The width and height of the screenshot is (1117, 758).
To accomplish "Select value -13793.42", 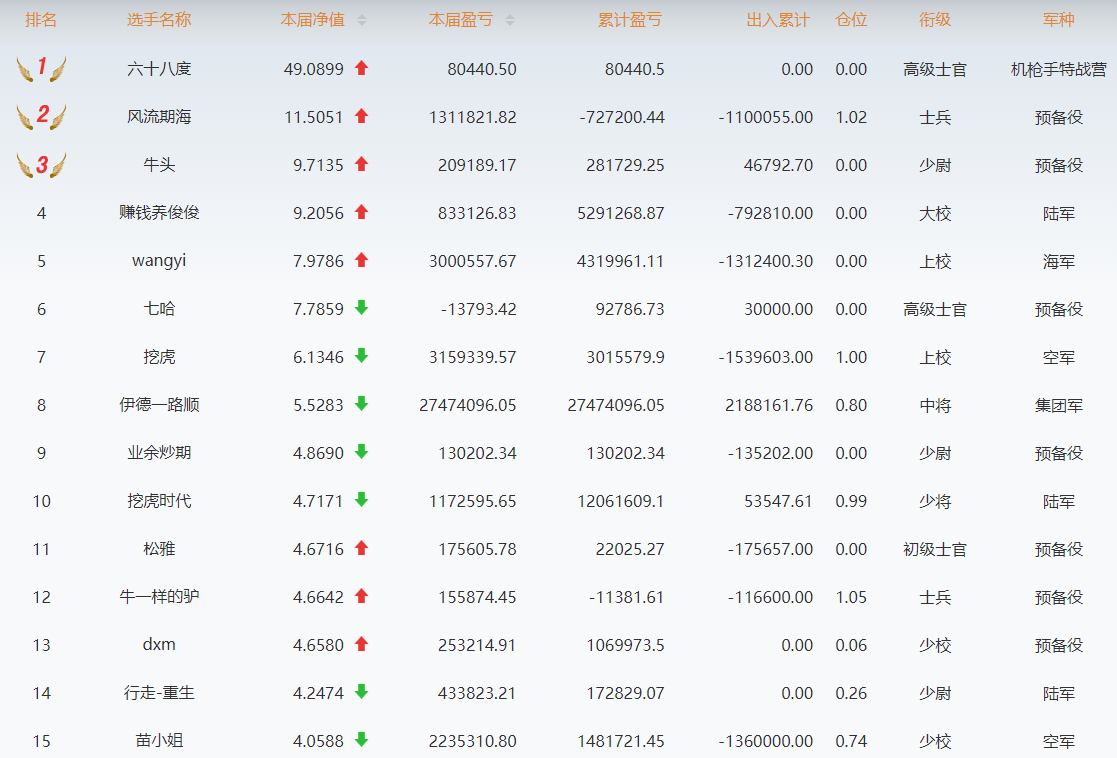I will point(479,309).
